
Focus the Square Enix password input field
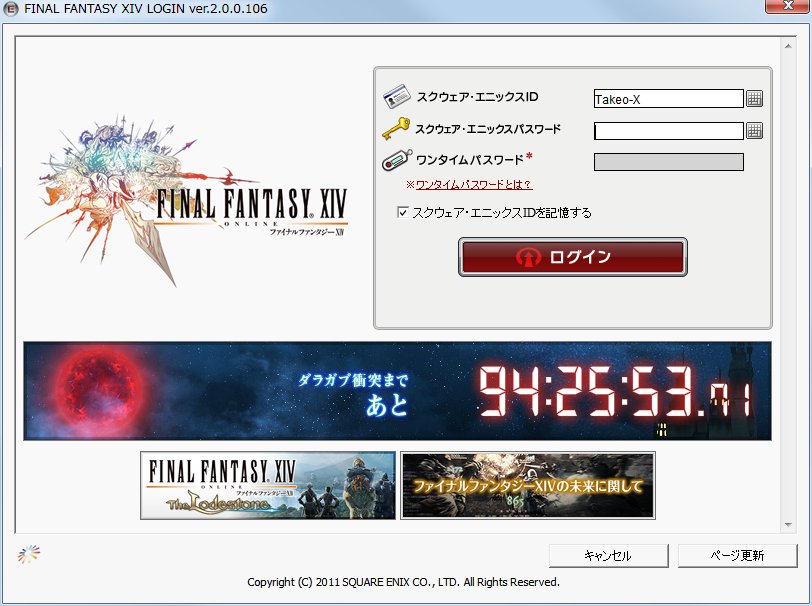pos(669,131)
